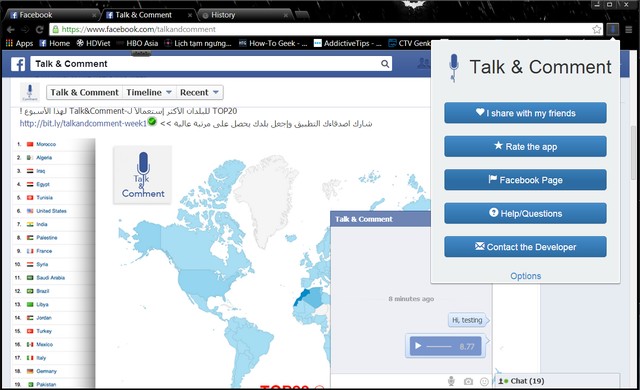Click Talk & Comment page name button

point(84,93)
